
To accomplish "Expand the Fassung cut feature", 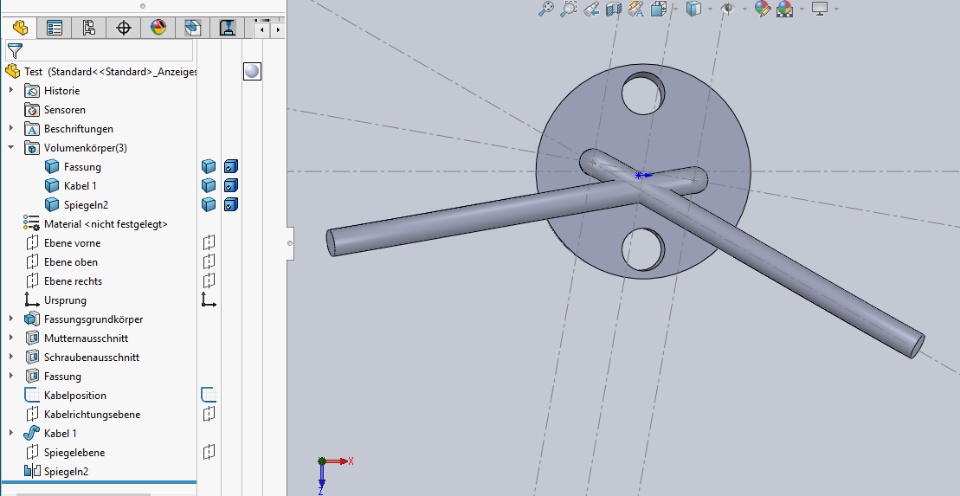I will (10, 375).
